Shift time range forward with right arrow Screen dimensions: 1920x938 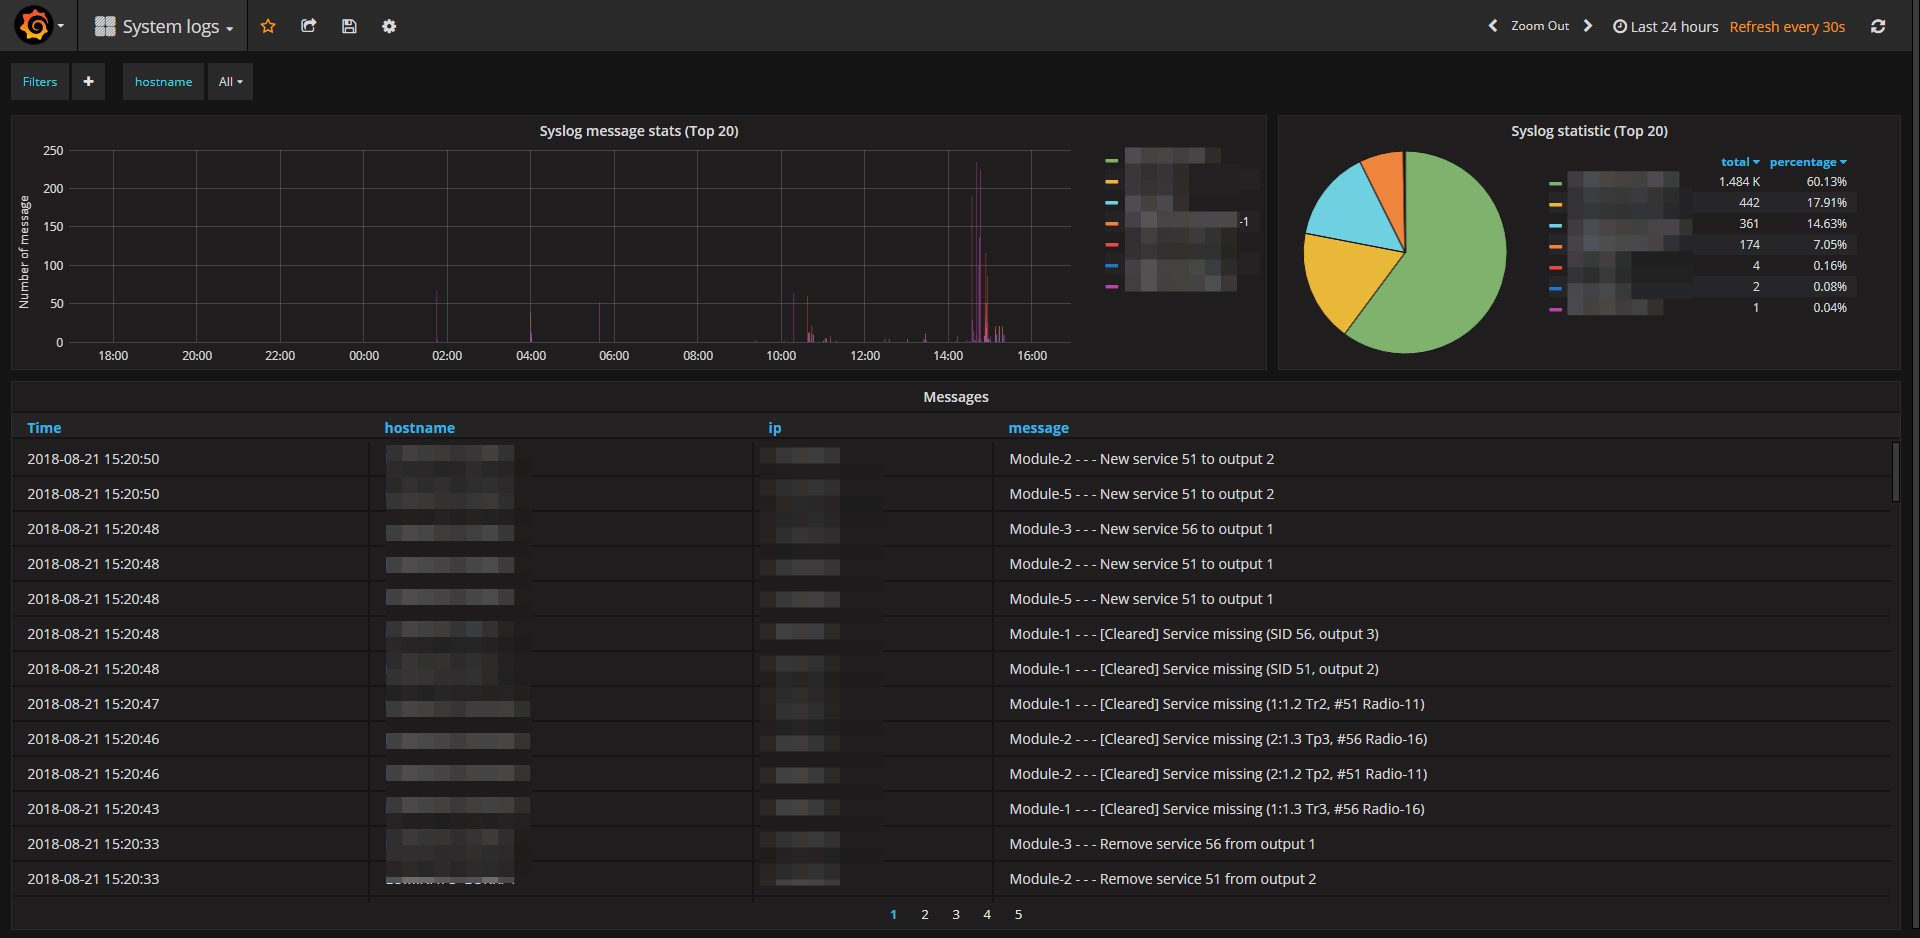click(1588, 26)
